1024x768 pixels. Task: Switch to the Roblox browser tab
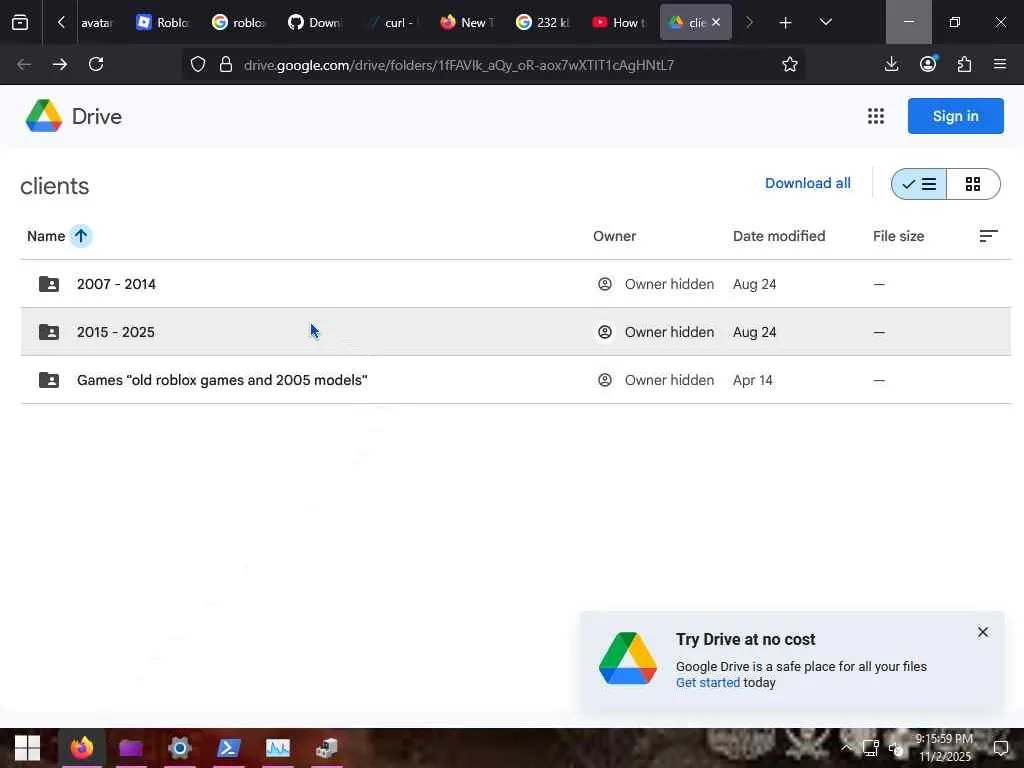point(163,22)
